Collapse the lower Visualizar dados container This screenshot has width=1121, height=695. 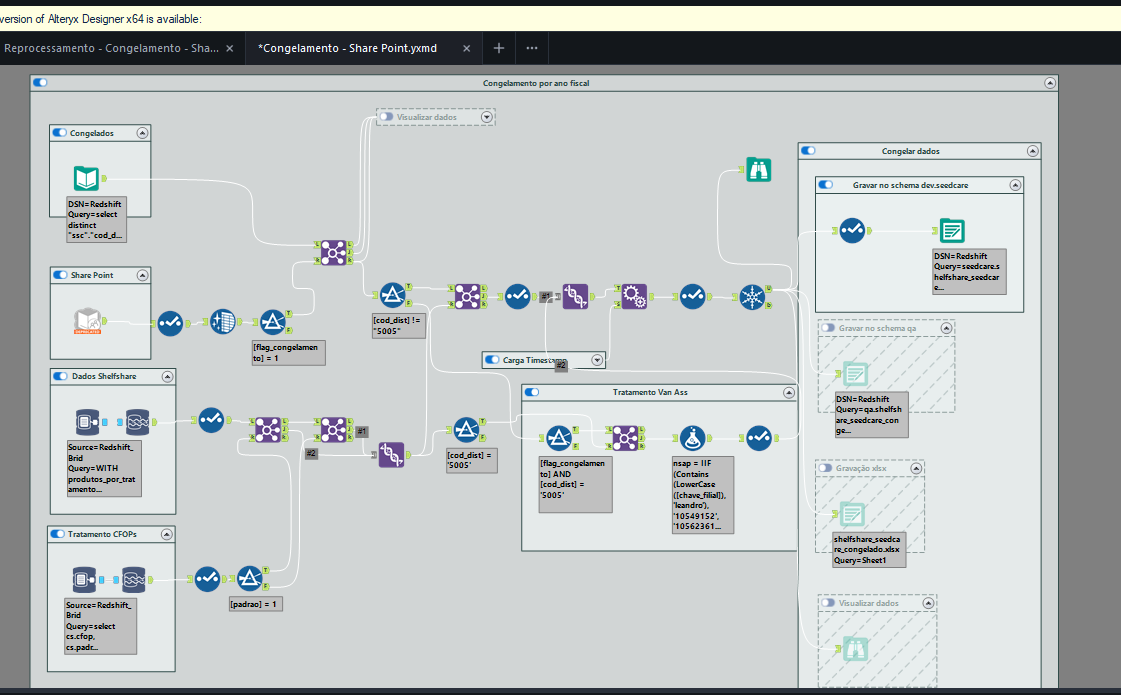928,603
